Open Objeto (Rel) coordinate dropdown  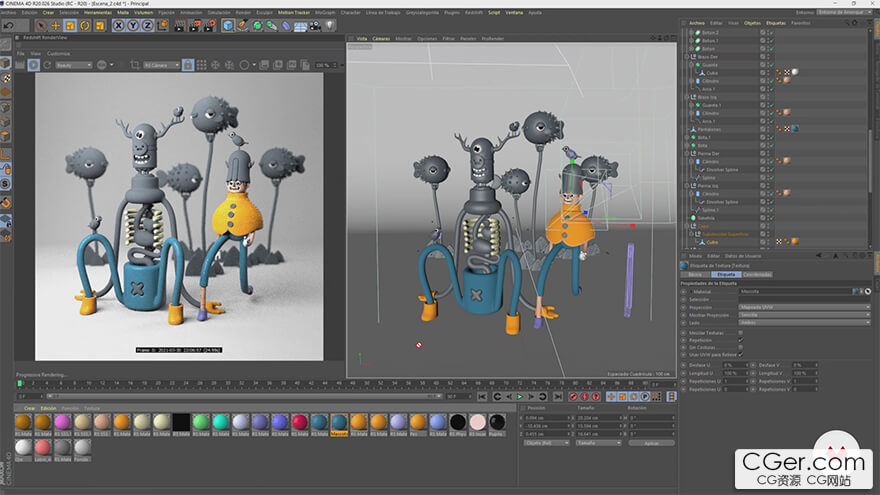click(547, 443)
